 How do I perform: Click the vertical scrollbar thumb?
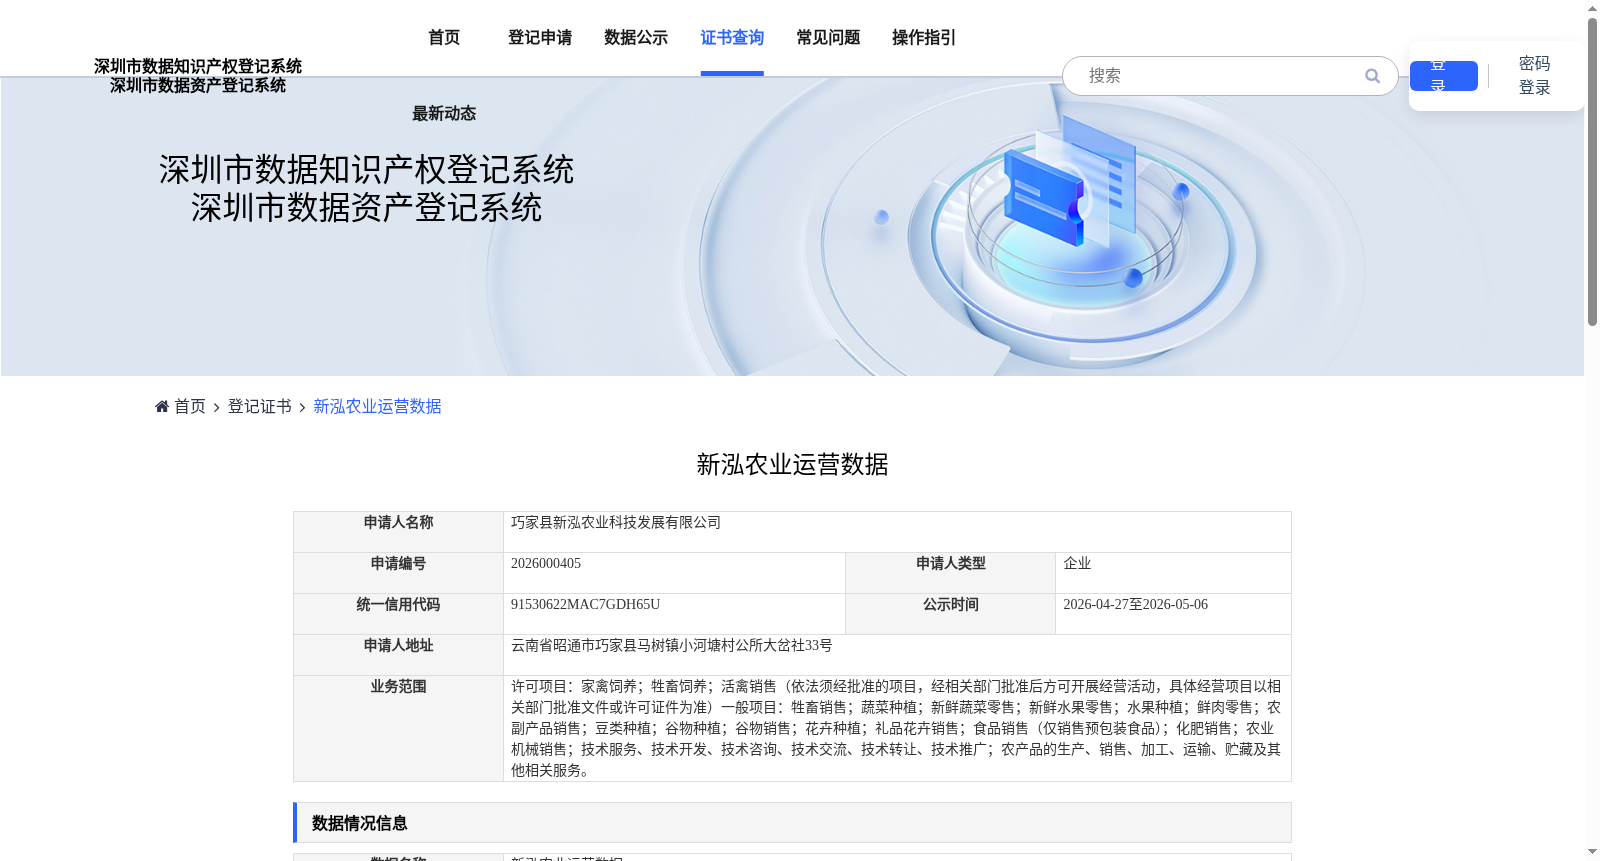tap(1592, 170)
